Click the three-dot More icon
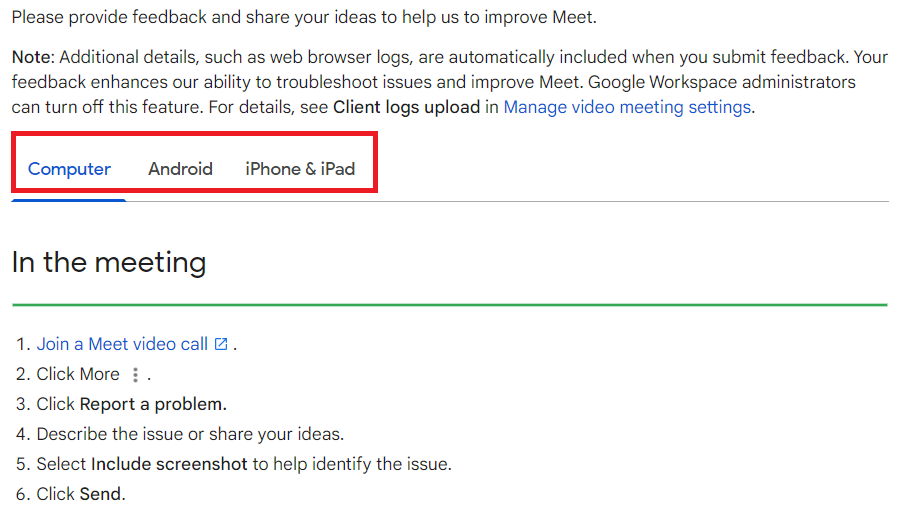 (135, 375)
